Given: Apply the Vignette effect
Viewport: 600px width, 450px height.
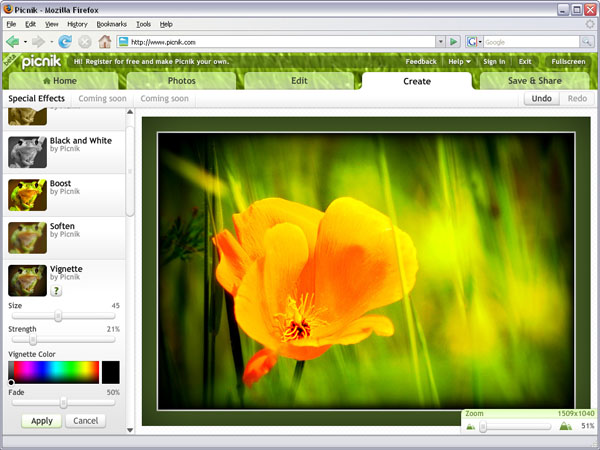Looking at the screenshot, I should (42, 421).
